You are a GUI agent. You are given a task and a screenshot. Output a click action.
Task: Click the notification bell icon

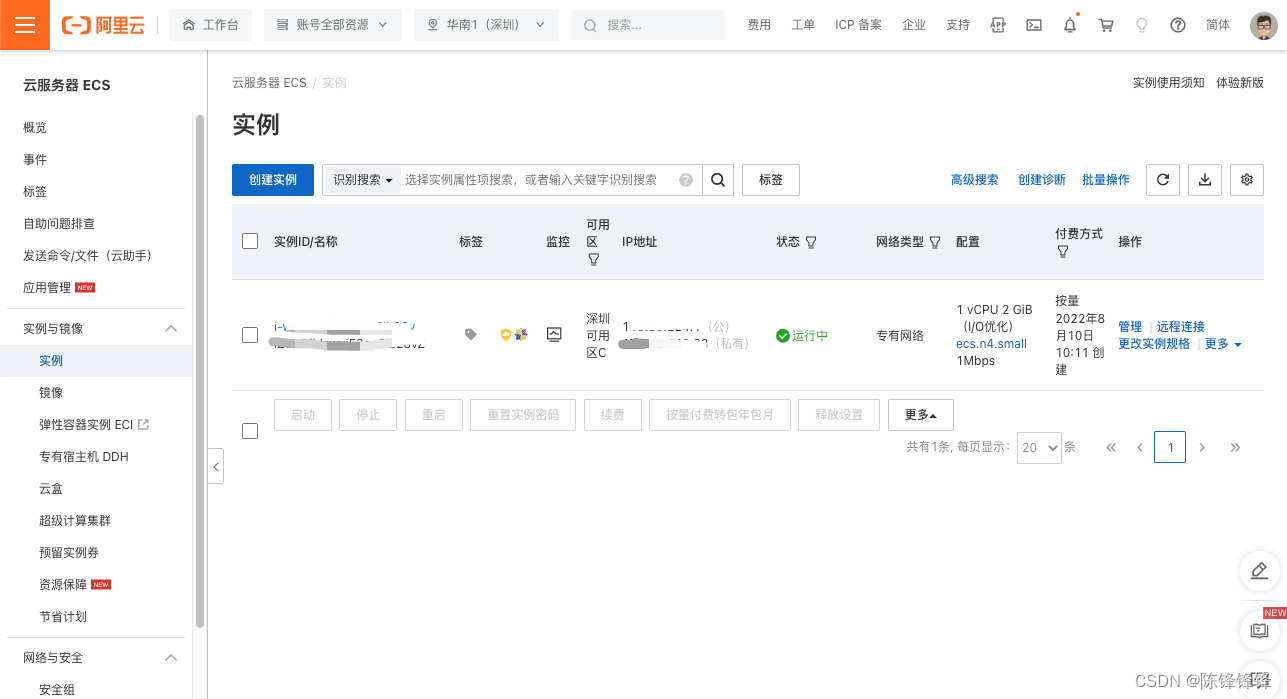pos(1069,25)
